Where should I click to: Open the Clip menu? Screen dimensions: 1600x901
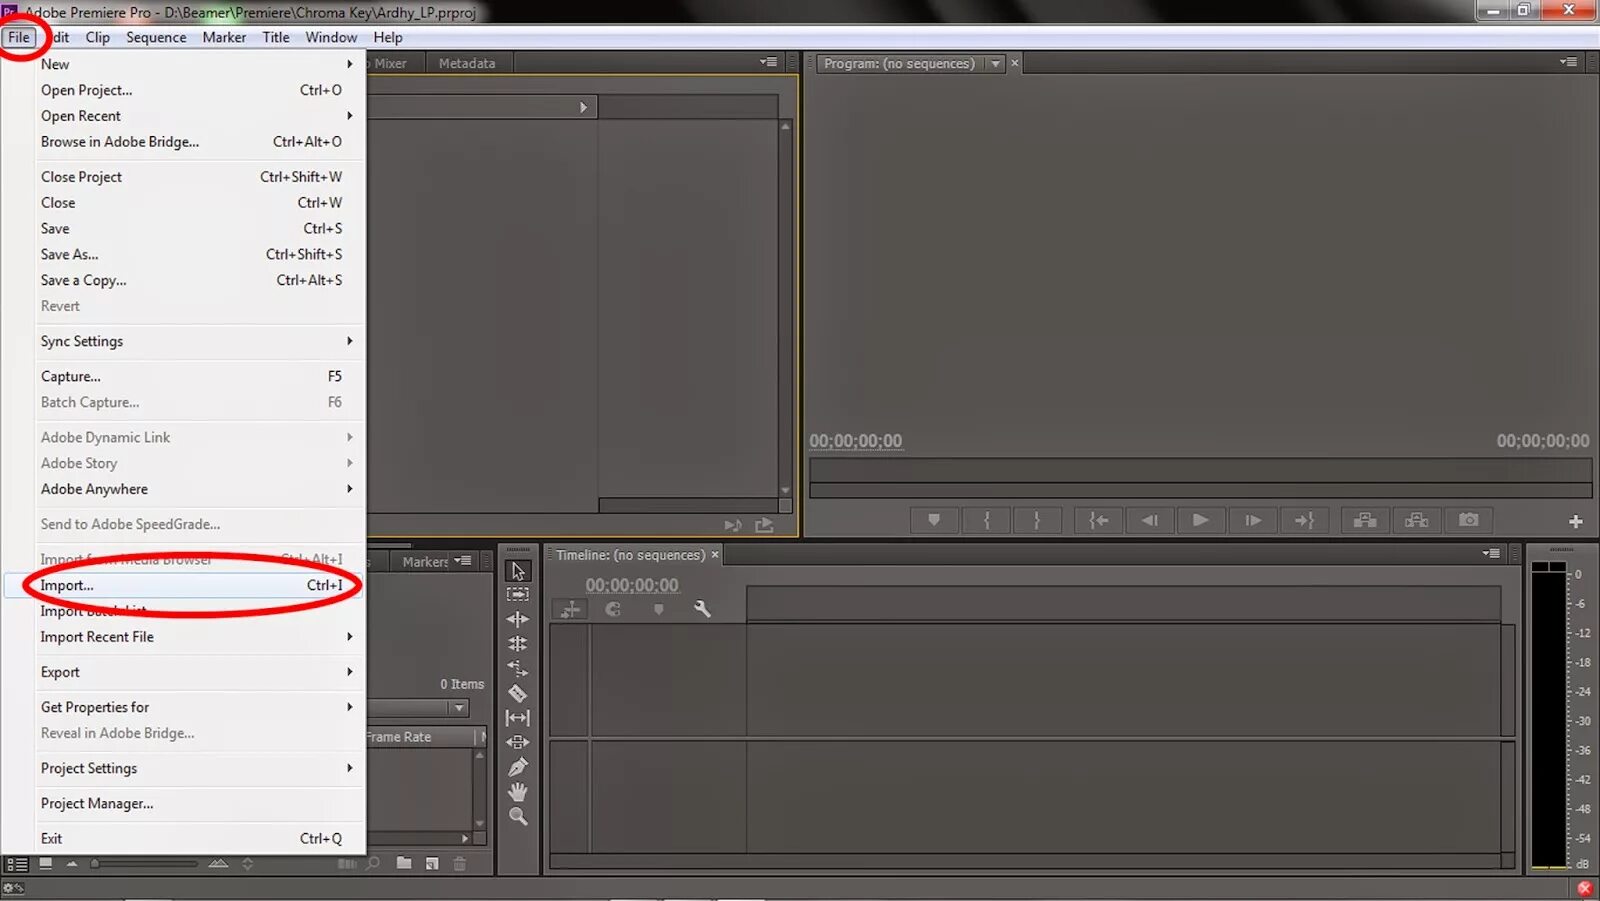(98, 37)
